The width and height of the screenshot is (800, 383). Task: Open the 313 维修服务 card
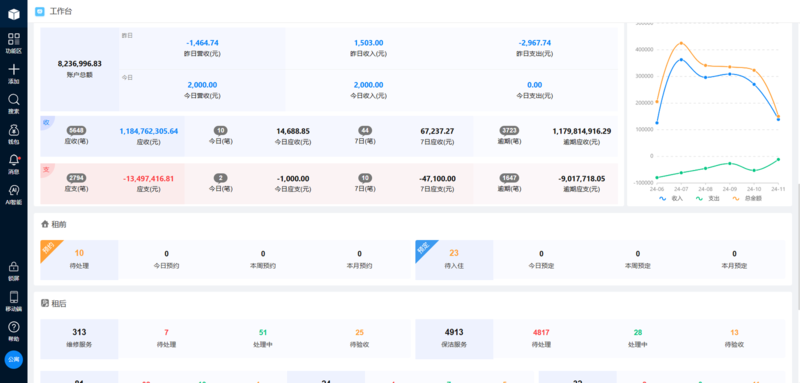[x=79, y=339]
